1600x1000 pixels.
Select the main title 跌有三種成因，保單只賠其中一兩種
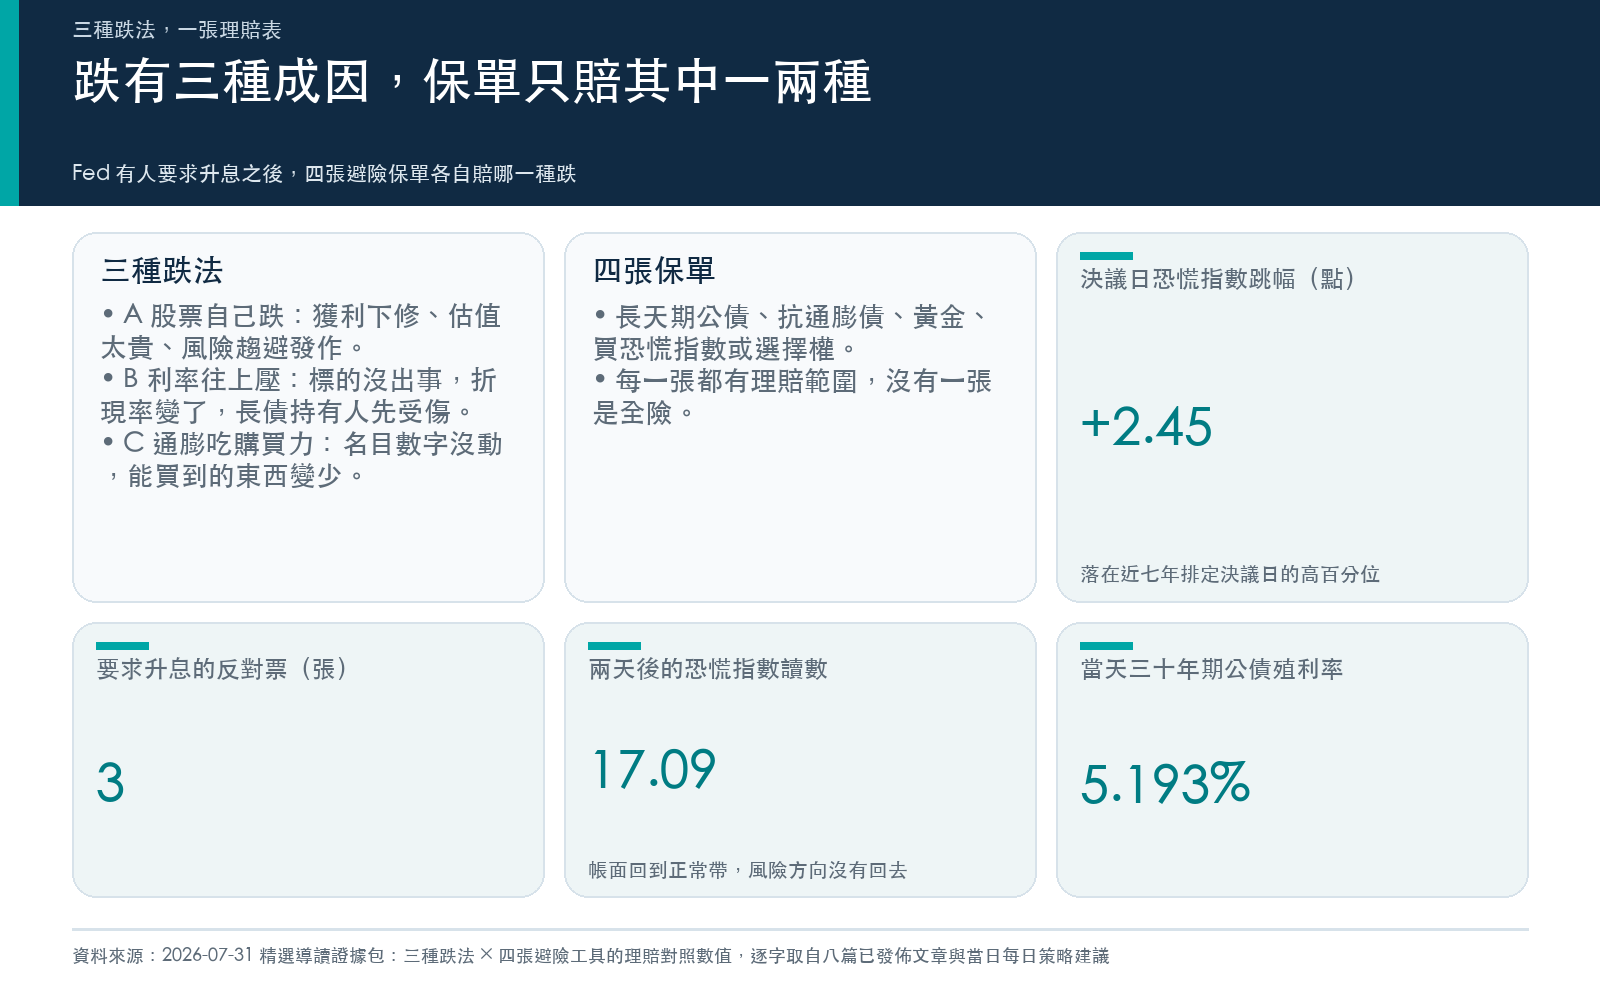tap(472, 82)
